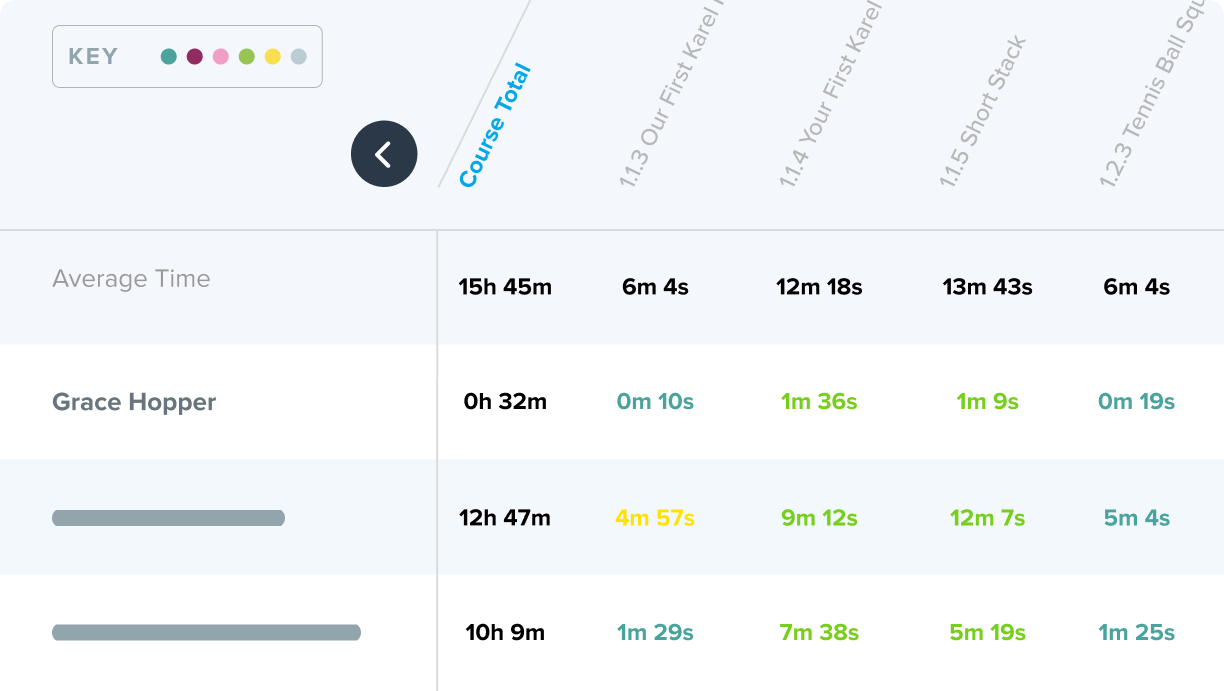Select the gray dot in the key
Viewport: 1224px width, 691px height.
pos(299,57)
